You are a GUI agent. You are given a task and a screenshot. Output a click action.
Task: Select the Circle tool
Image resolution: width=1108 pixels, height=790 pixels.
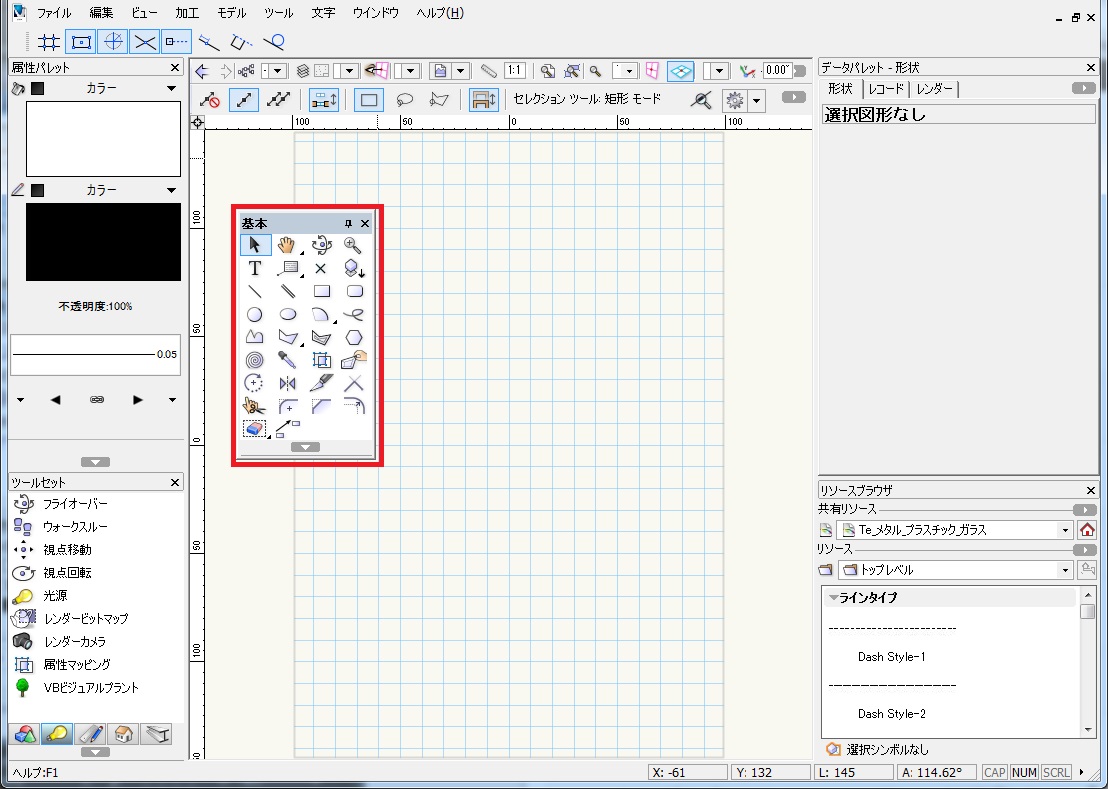(254, 314)
